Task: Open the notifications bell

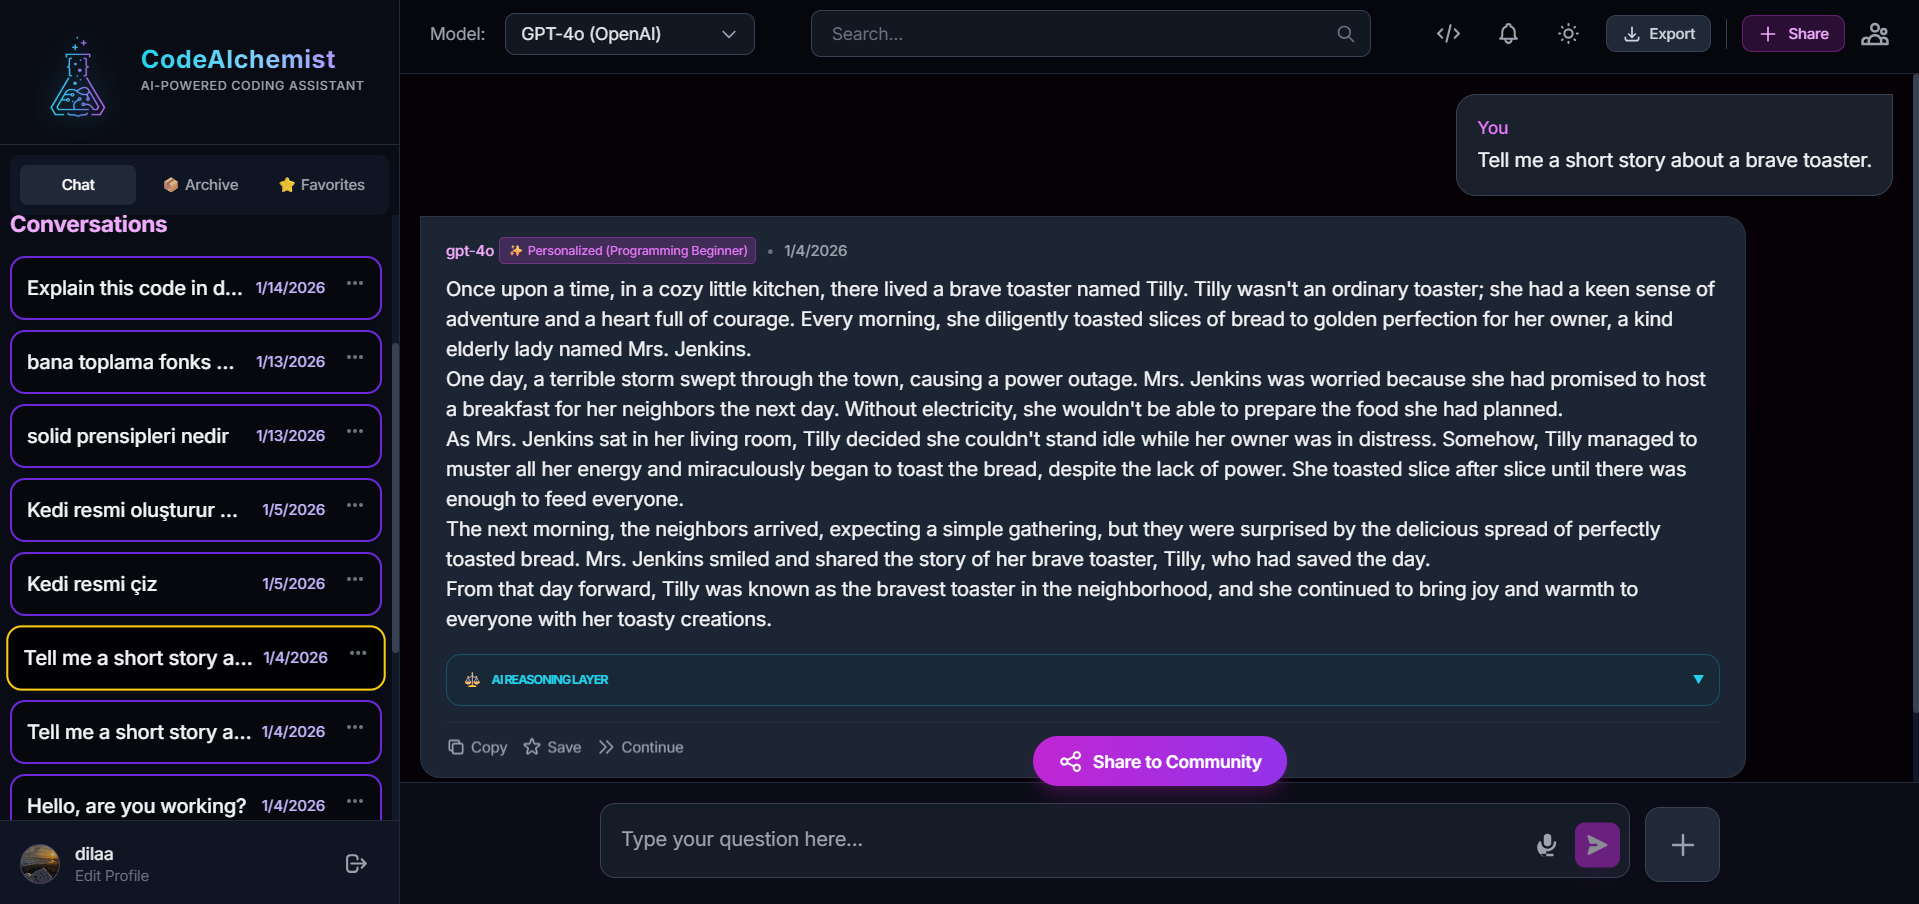Action: pyautogui.click(x=1508, y=34)
